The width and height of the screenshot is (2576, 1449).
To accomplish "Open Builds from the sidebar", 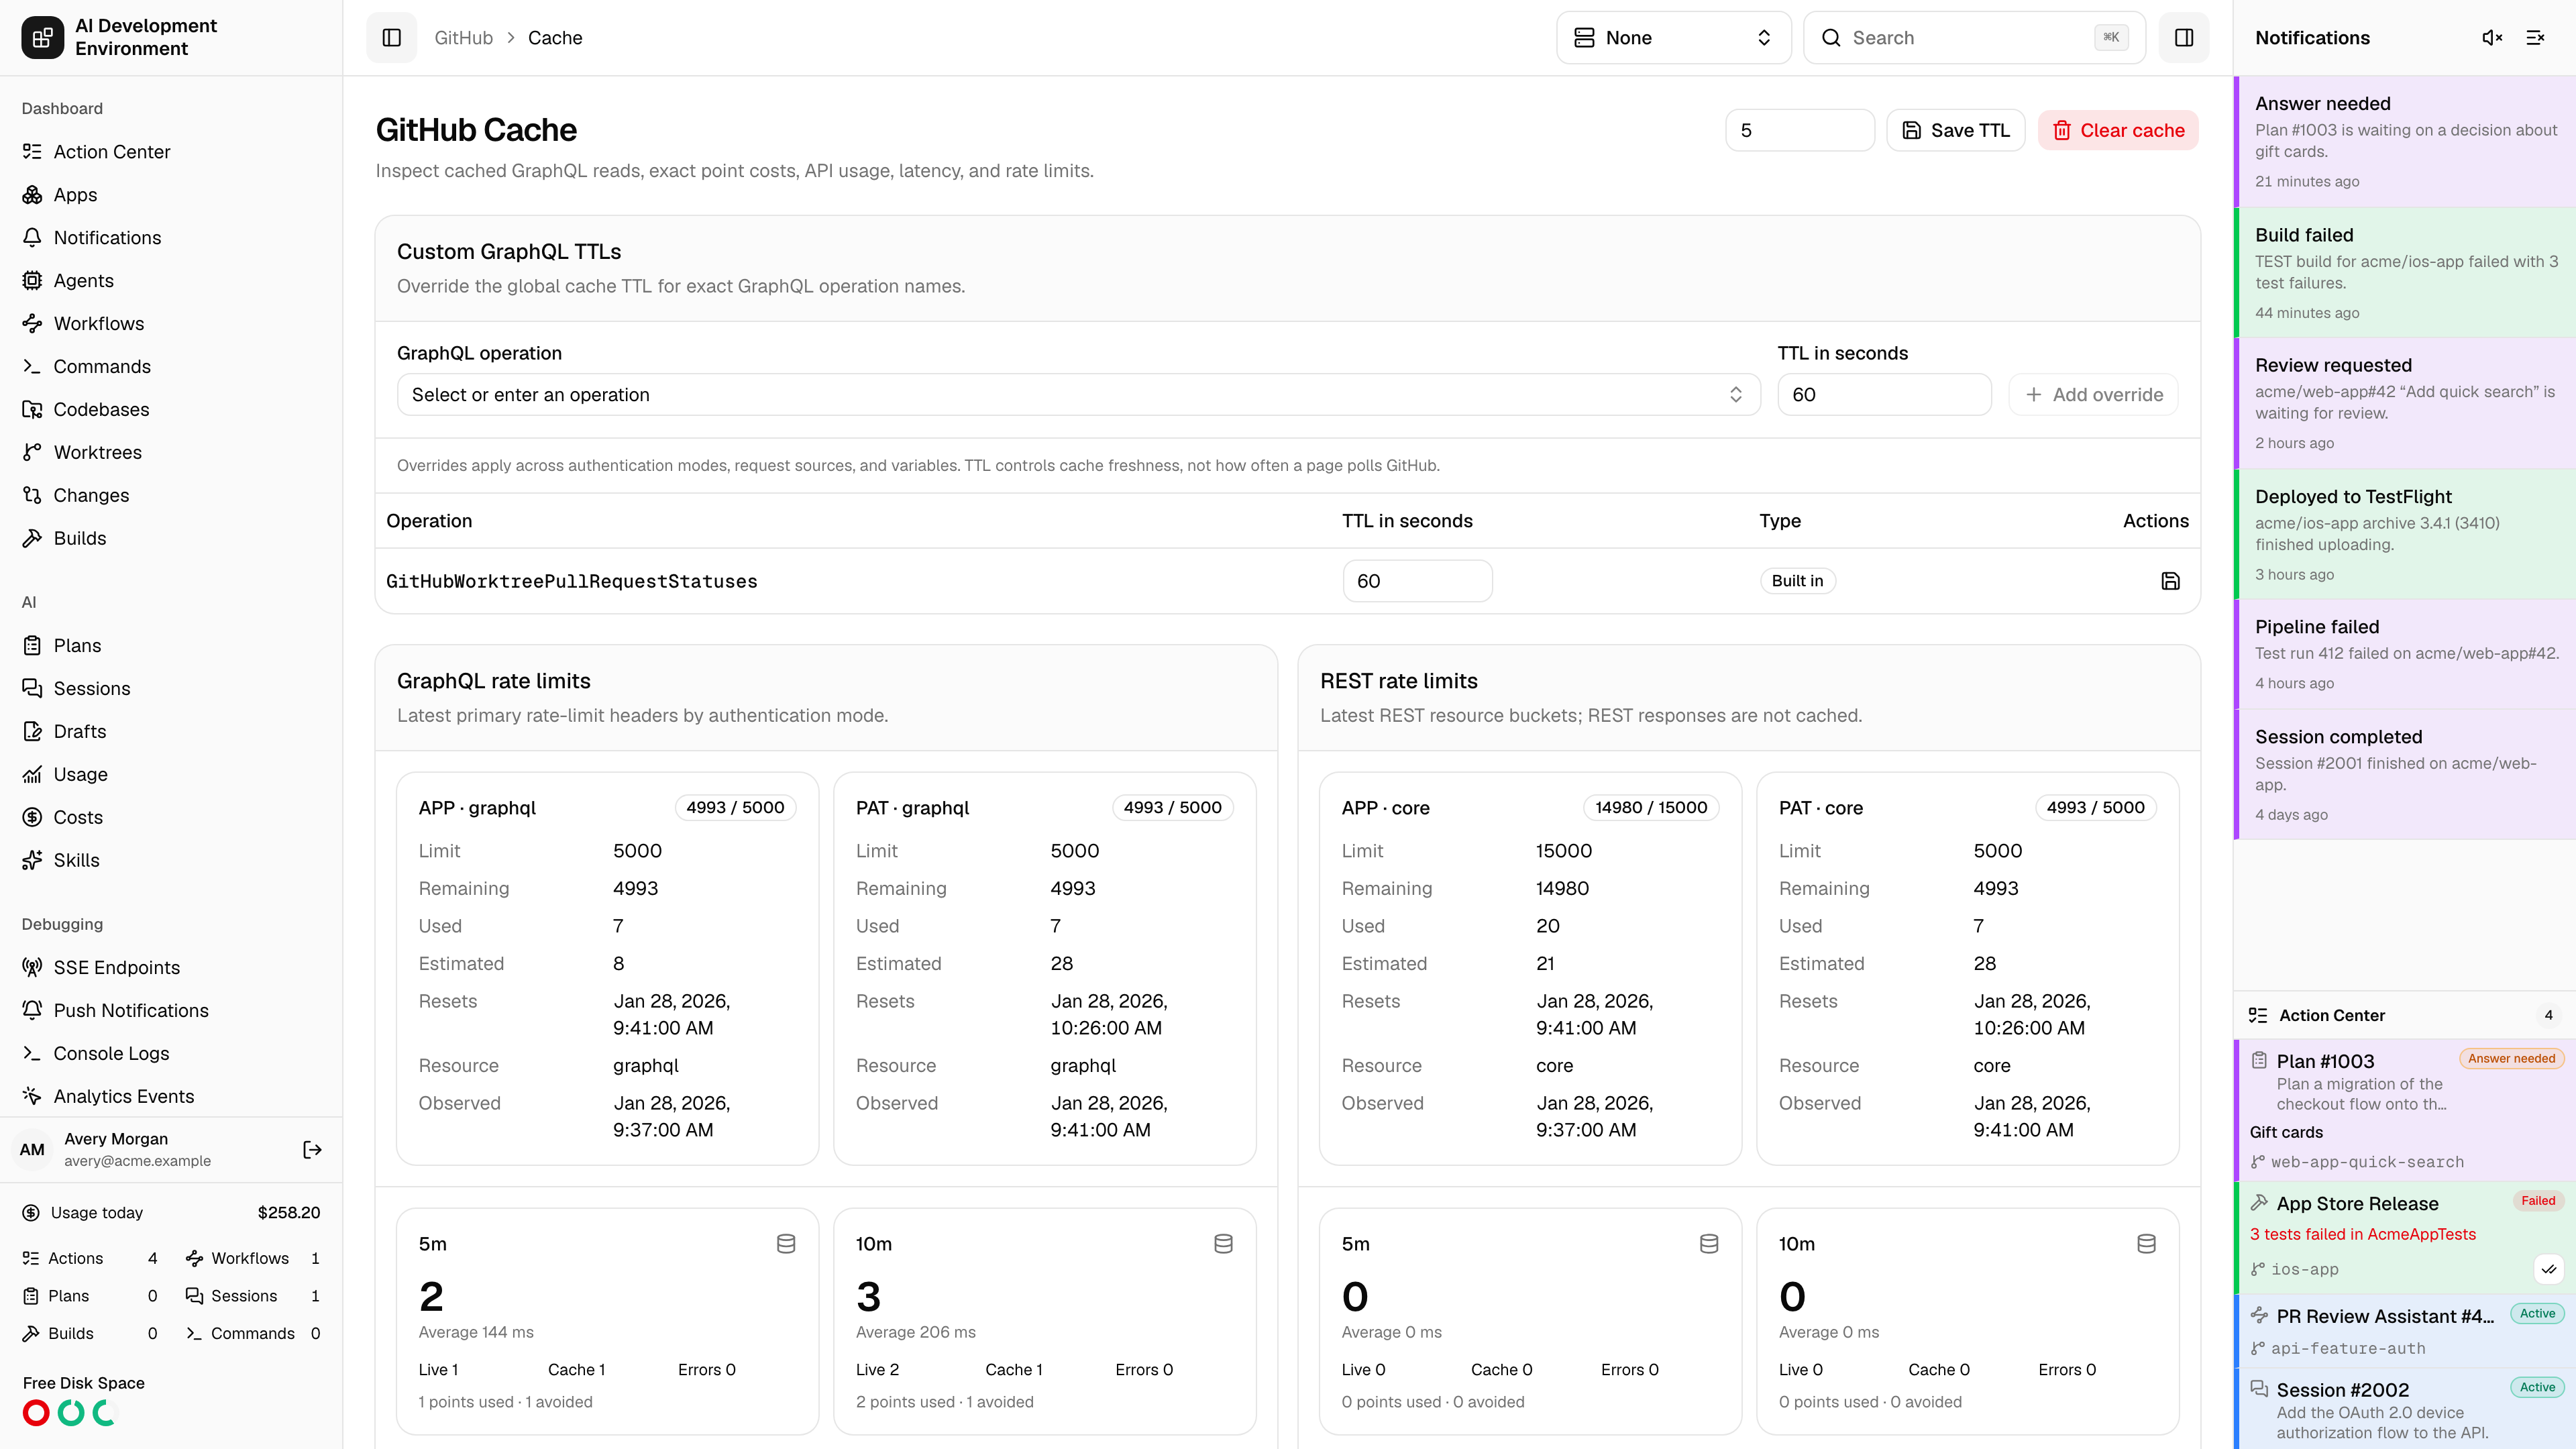I will coord(171,539).
